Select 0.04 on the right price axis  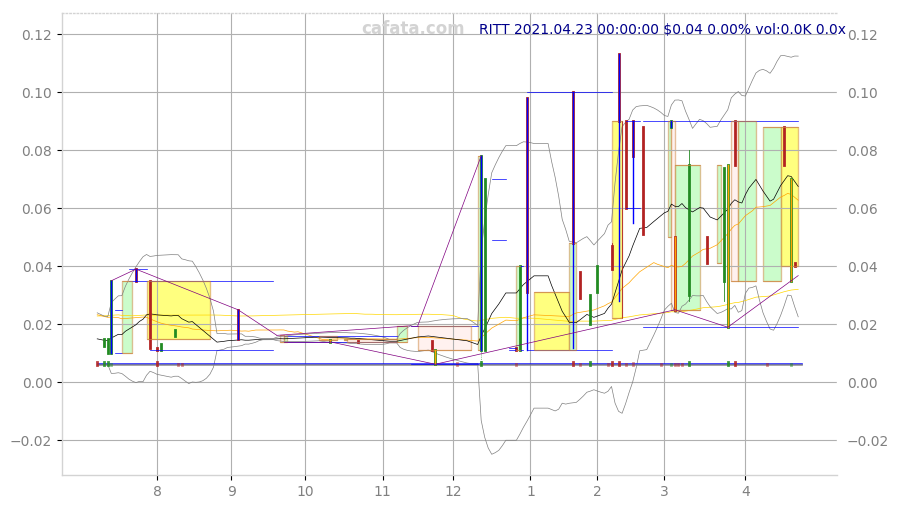pyautogui.click(x=862, y=267)
